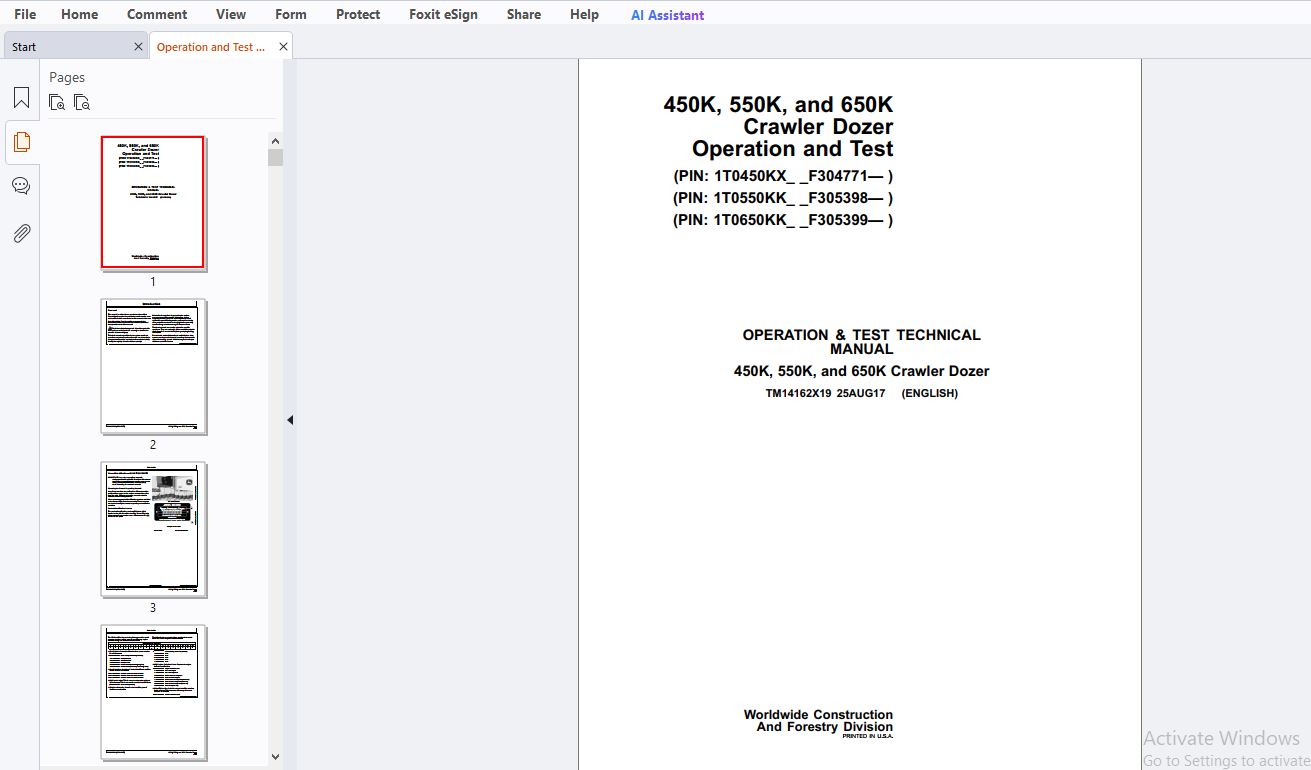Screen dimensions: 1311x770
Task: Open the File menu
Action: [25, 14]
